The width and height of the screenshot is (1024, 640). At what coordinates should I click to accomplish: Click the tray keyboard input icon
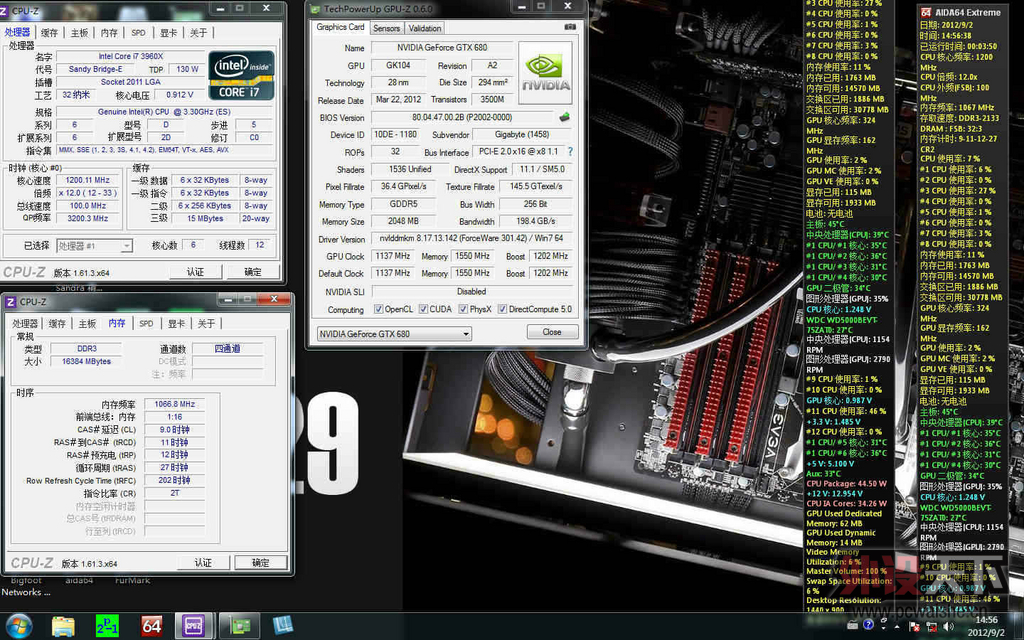coord(852,626)
